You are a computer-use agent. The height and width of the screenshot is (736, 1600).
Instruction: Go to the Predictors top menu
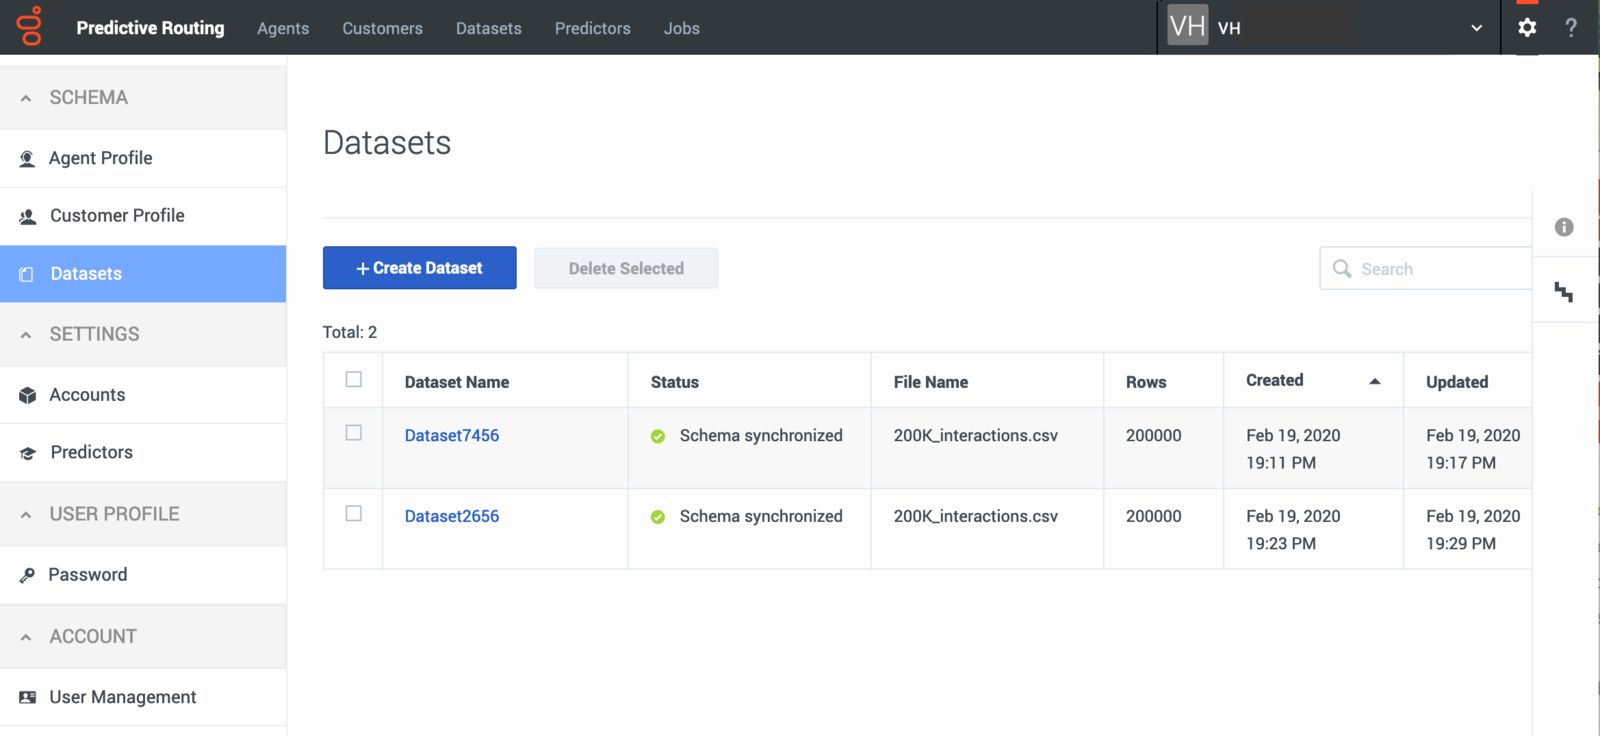point(593,28)
